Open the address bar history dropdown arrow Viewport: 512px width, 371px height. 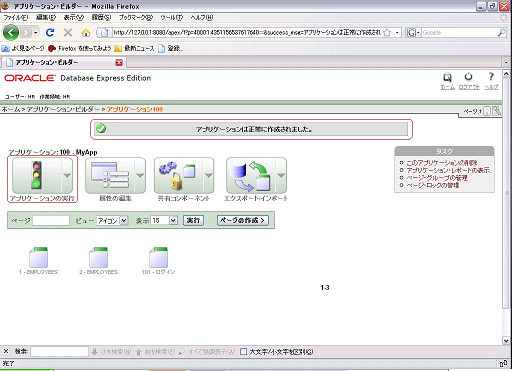point(397,33)
